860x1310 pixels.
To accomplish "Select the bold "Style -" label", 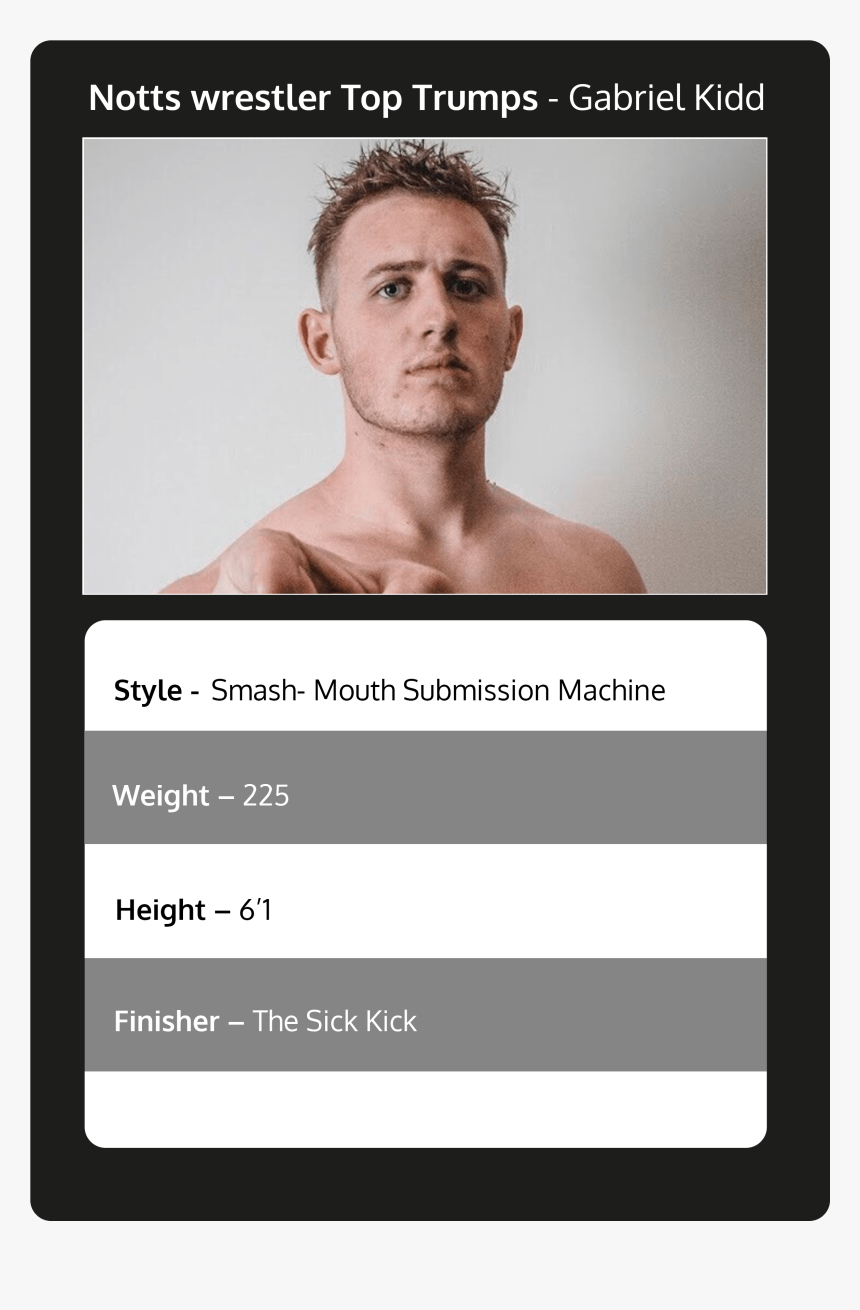I will pyautogui.click(x=157, y=690).
